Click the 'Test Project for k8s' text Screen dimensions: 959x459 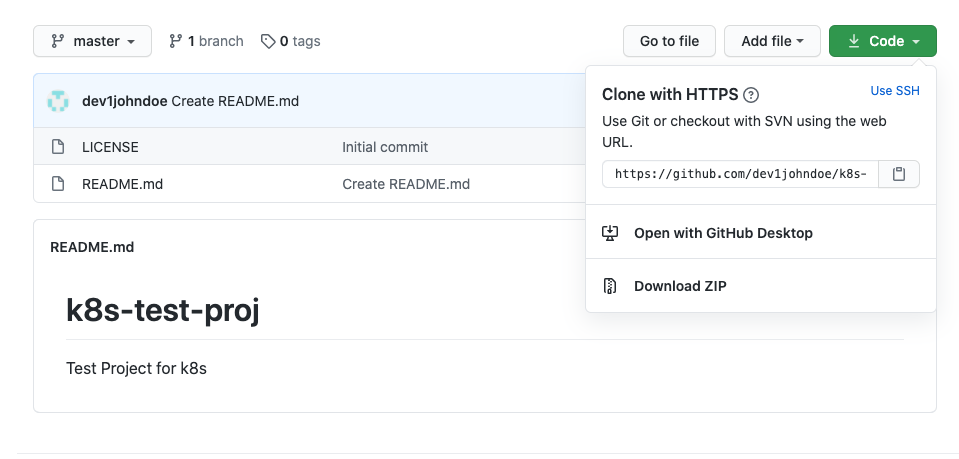[x=136, y=368]
